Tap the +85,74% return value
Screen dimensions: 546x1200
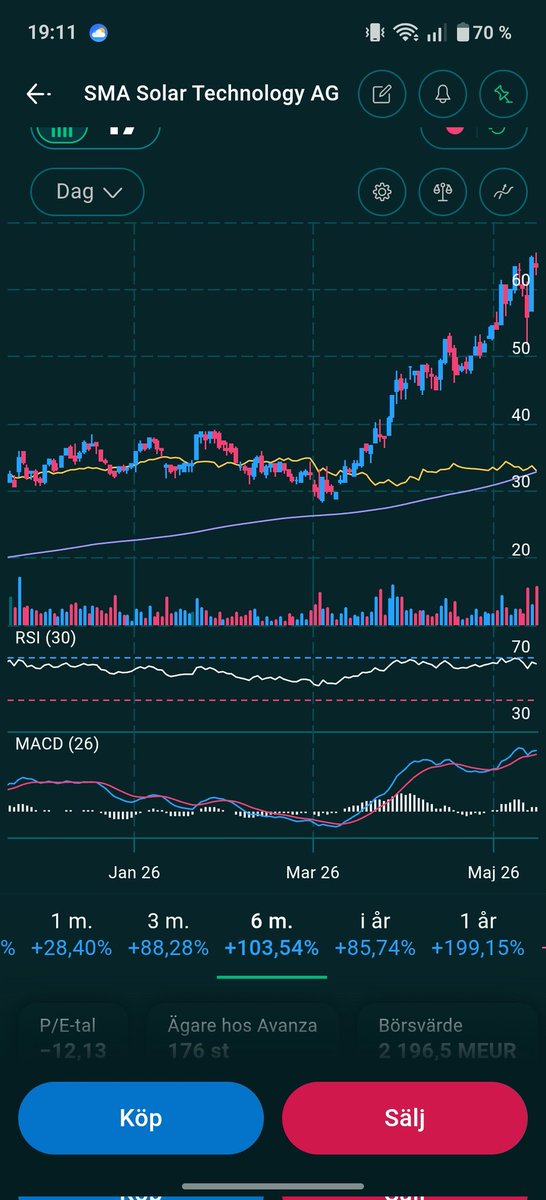tap(375, 948)
